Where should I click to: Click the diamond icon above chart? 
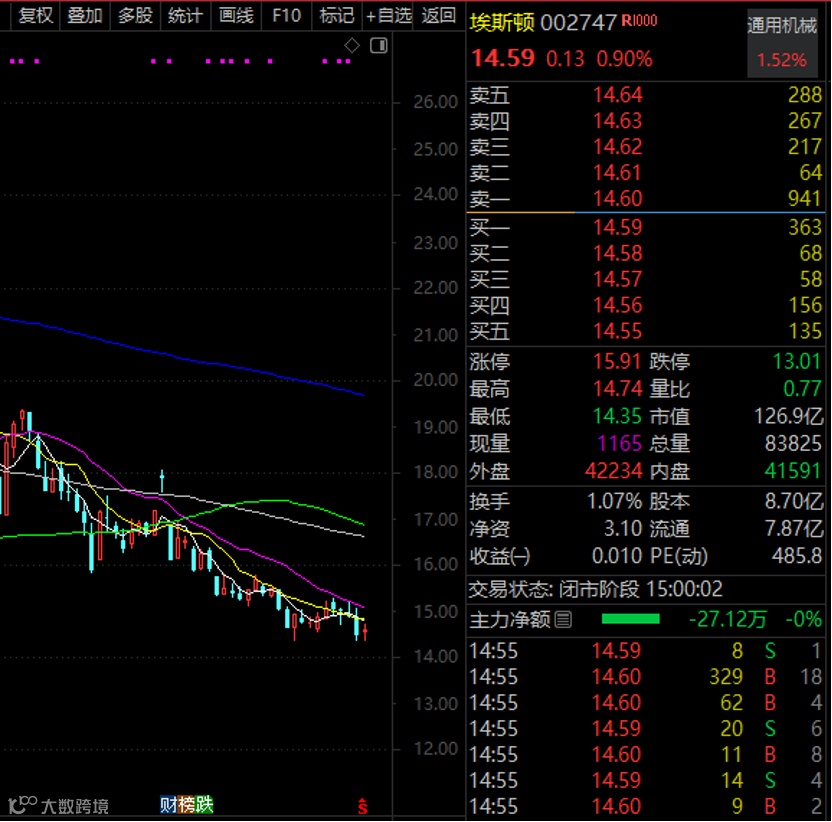[x=352, y=46]
